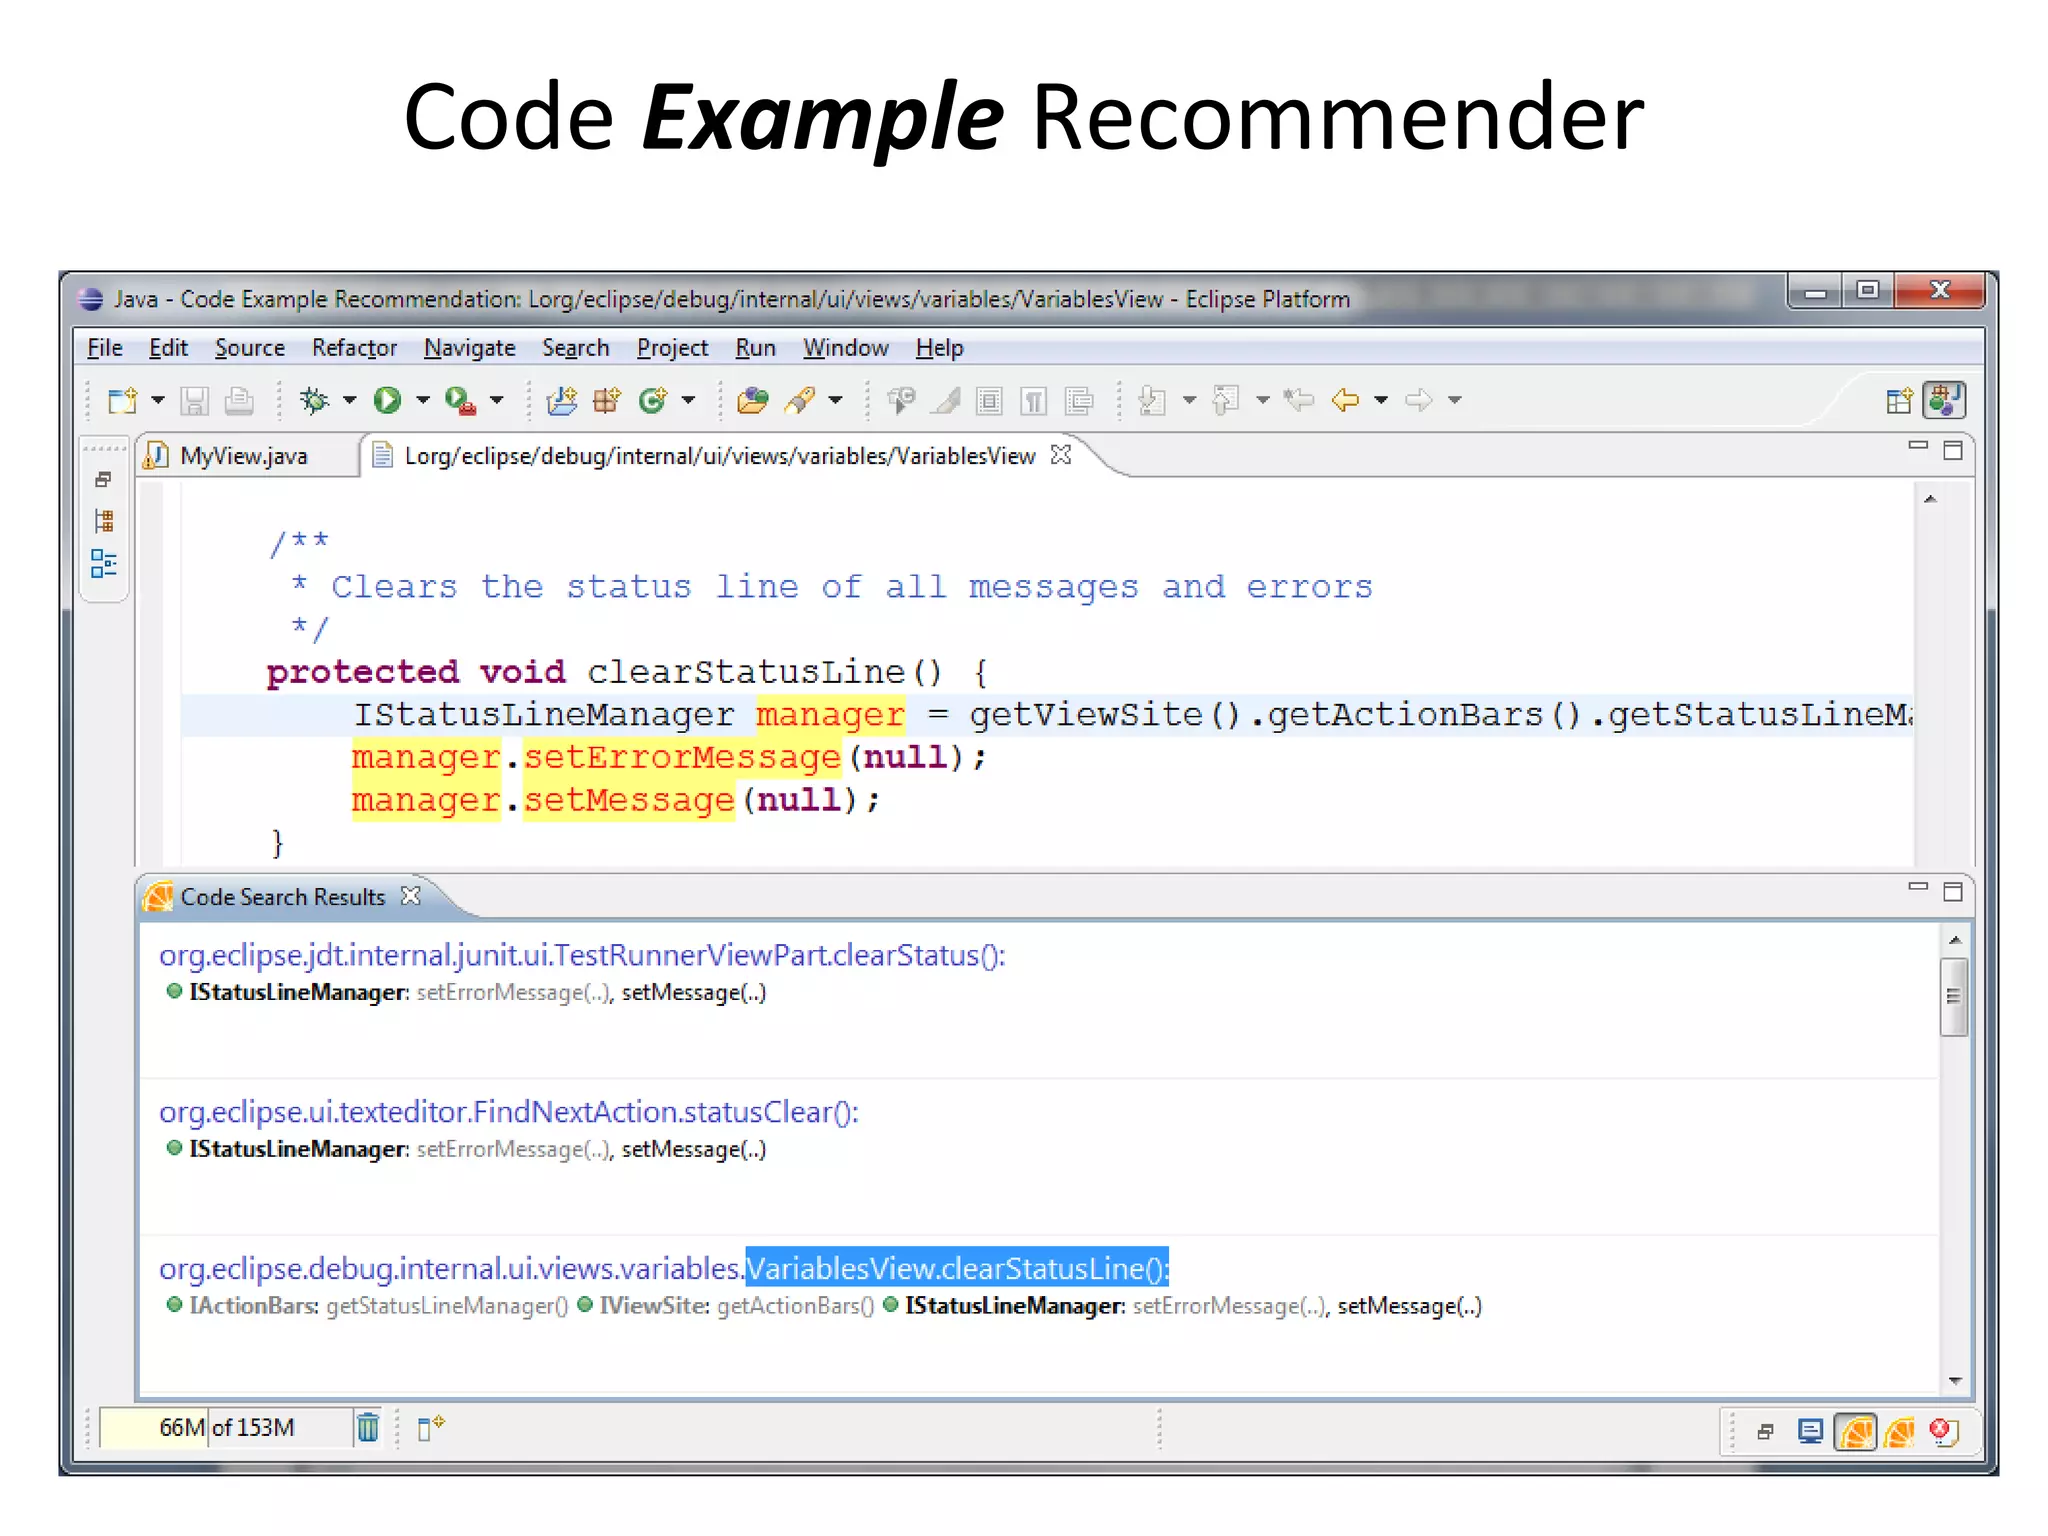This screenshot has width=2048, height=1536.
Task: Click the New Java Project icon
Action: point(562,401)
